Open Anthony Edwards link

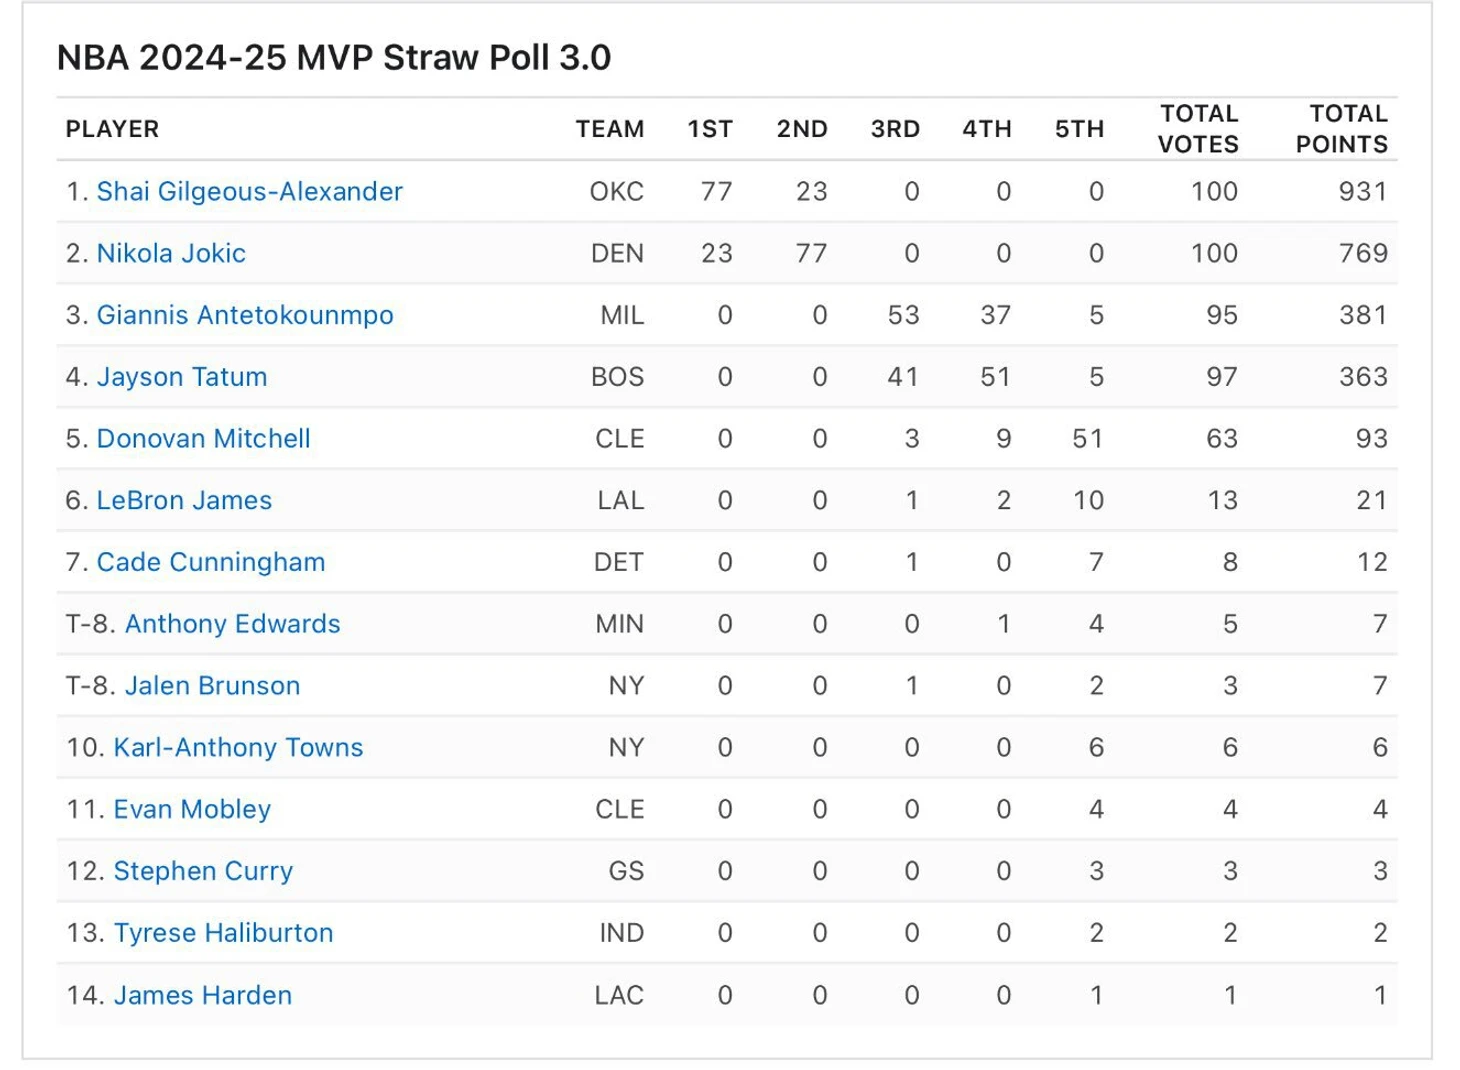click(x=232, y=624)
